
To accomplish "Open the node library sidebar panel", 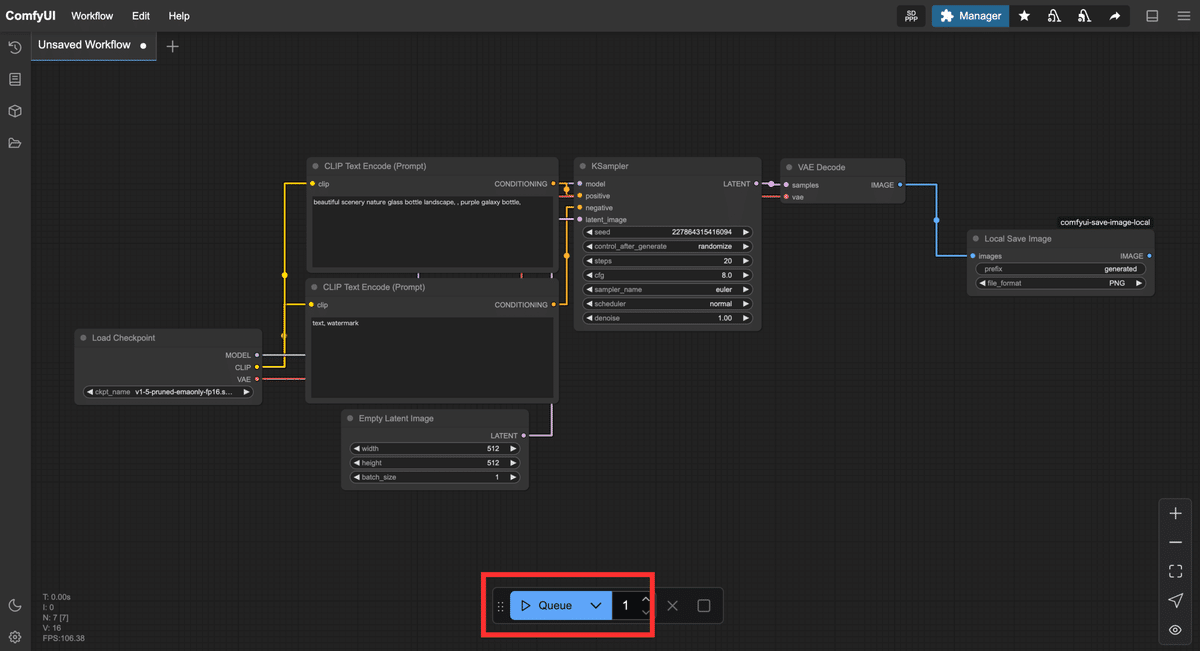I will [x=15, y=79].
